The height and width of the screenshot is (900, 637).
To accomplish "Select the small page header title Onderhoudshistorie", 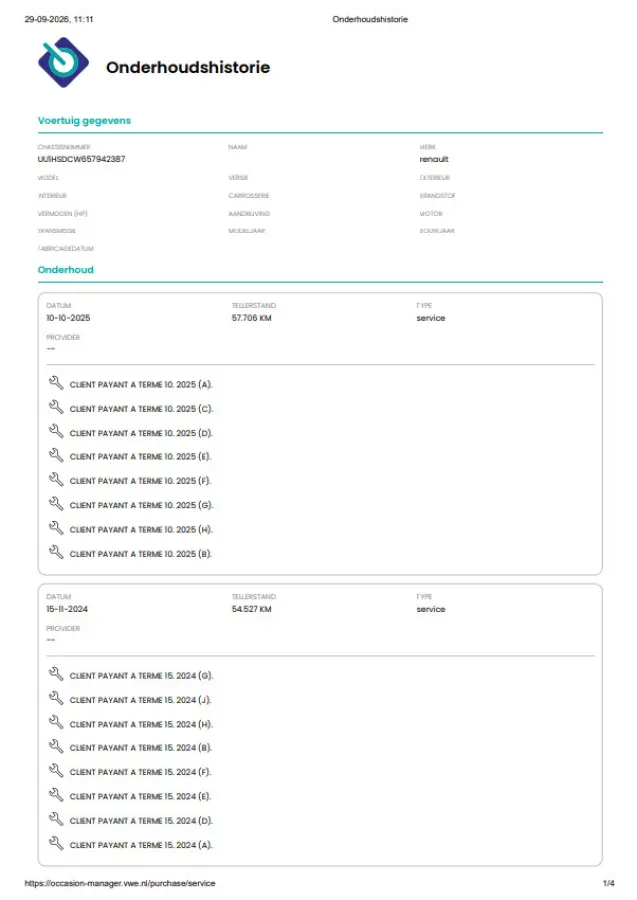I will click(370, 19).
